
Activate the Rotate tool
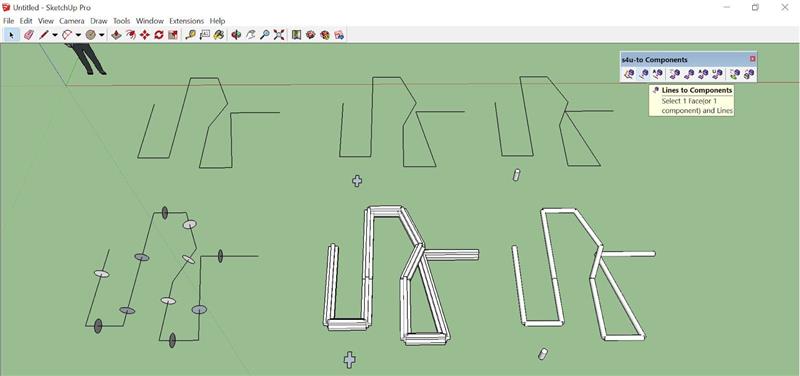point(159,35)
